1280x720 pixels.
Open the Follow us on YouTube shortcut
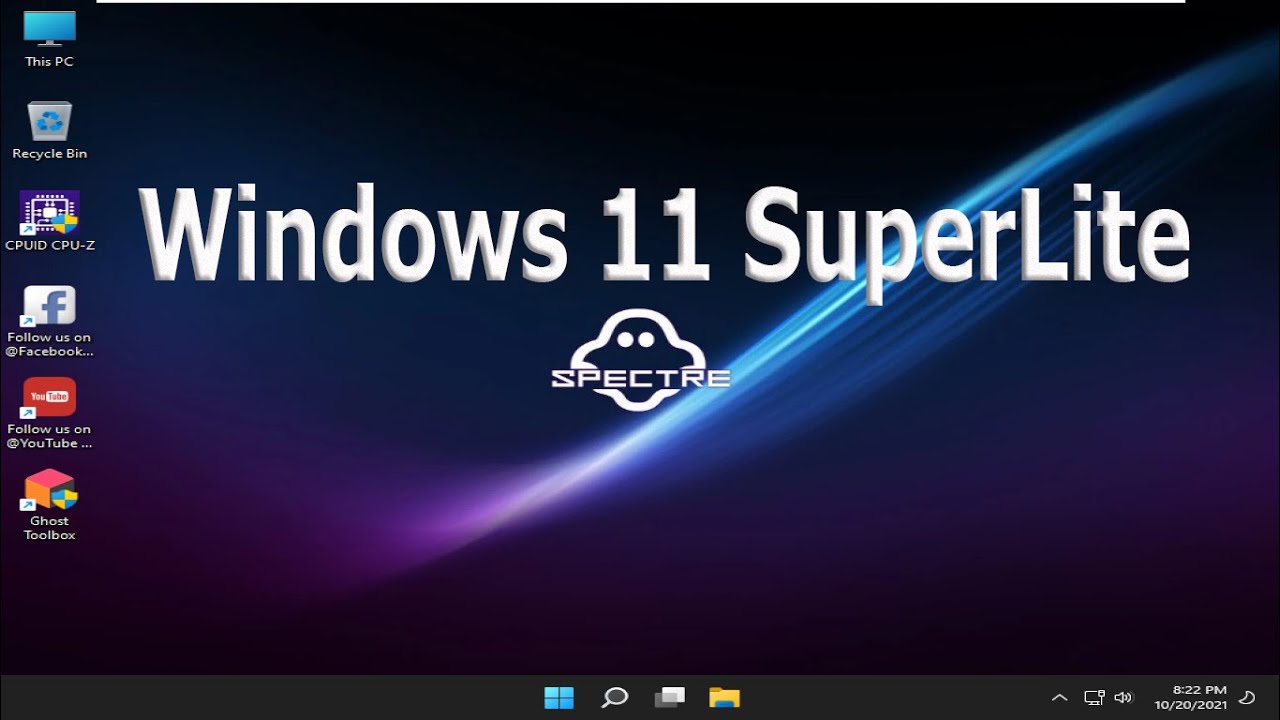click(49, 397)
